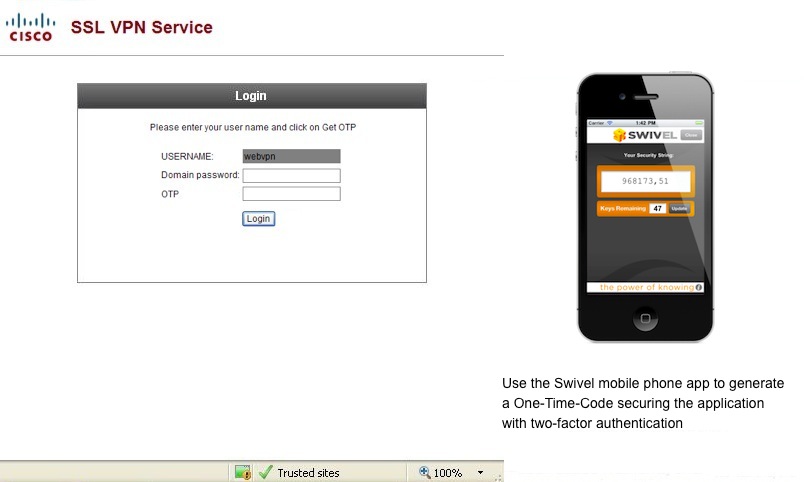
Task: Click the USERNAME field containing webvpn
Action: coord(291,156)
